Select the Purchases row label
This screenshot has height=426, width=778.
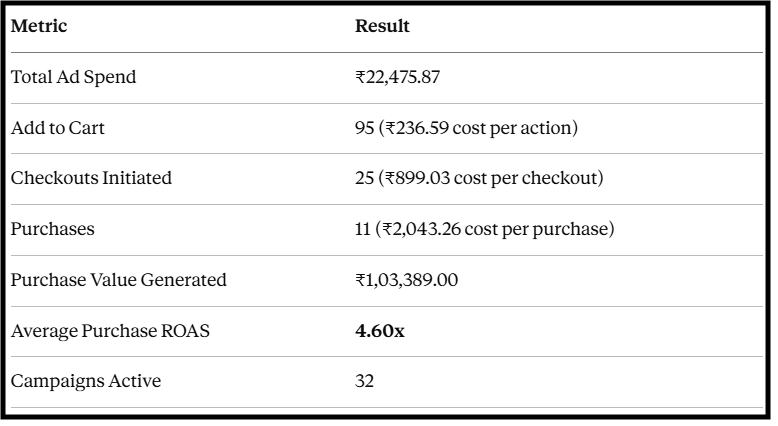(53, 229)
